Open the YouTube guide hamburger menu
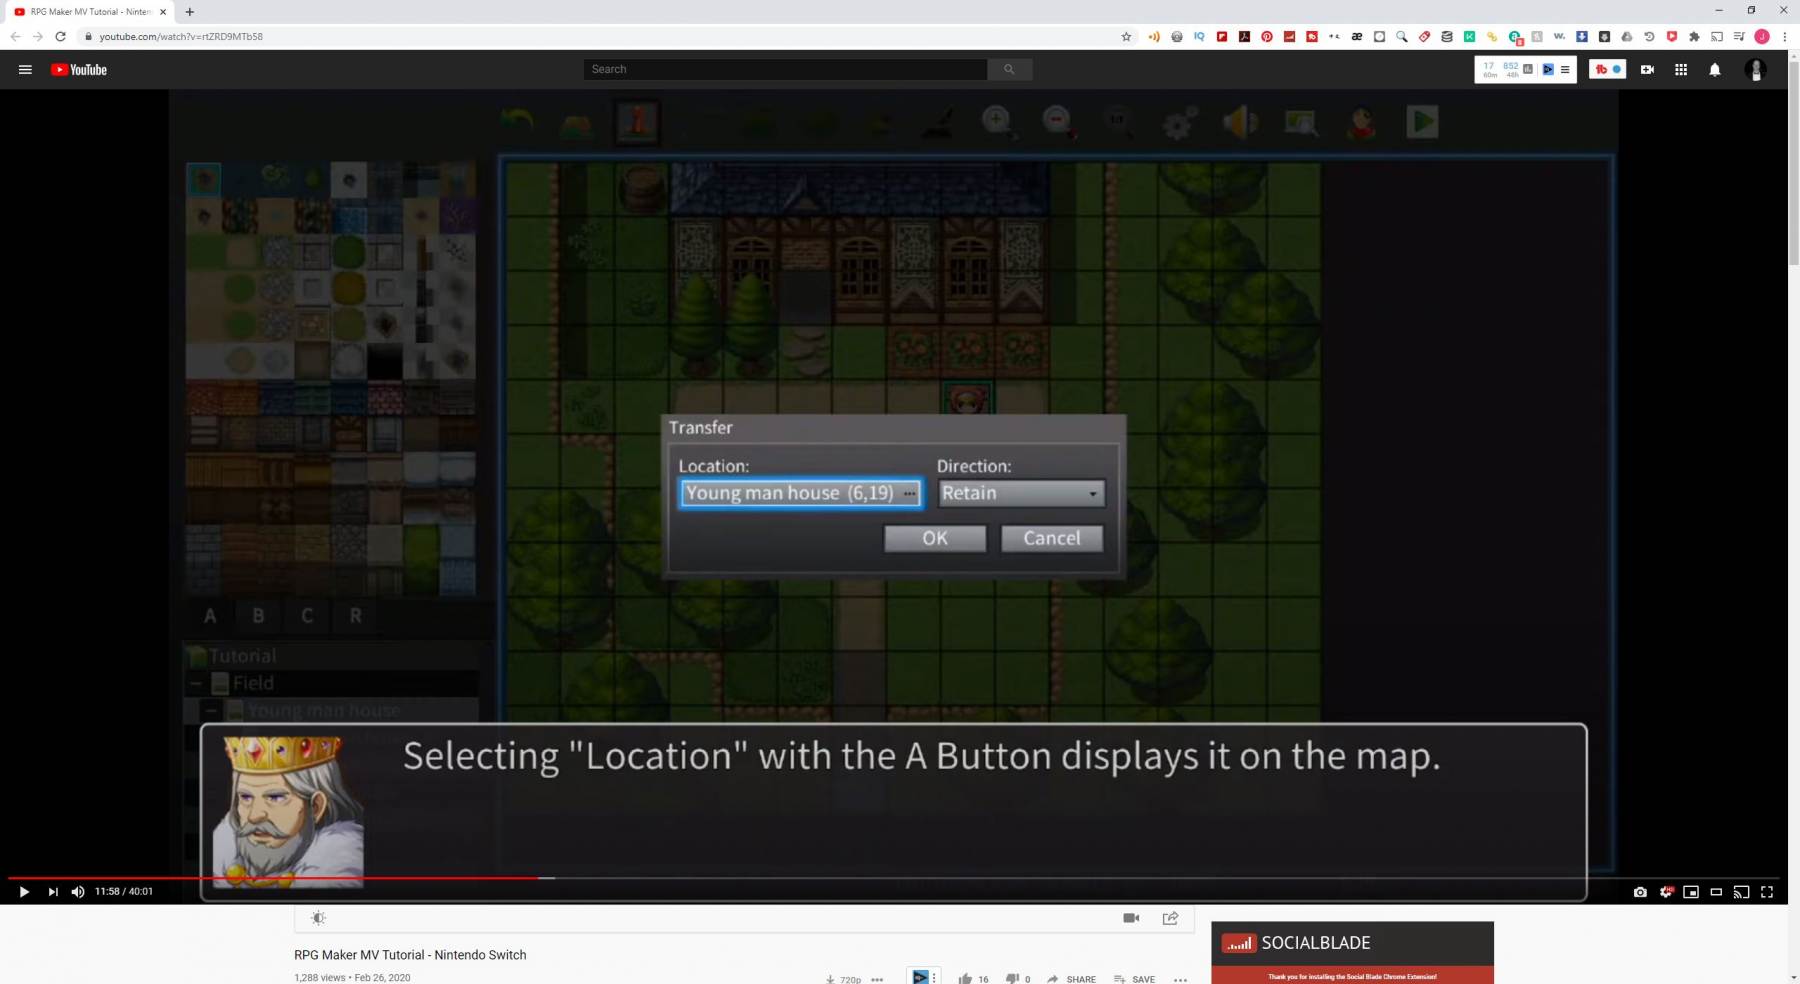Screen dimensions: 1800x984 point(25,70)
